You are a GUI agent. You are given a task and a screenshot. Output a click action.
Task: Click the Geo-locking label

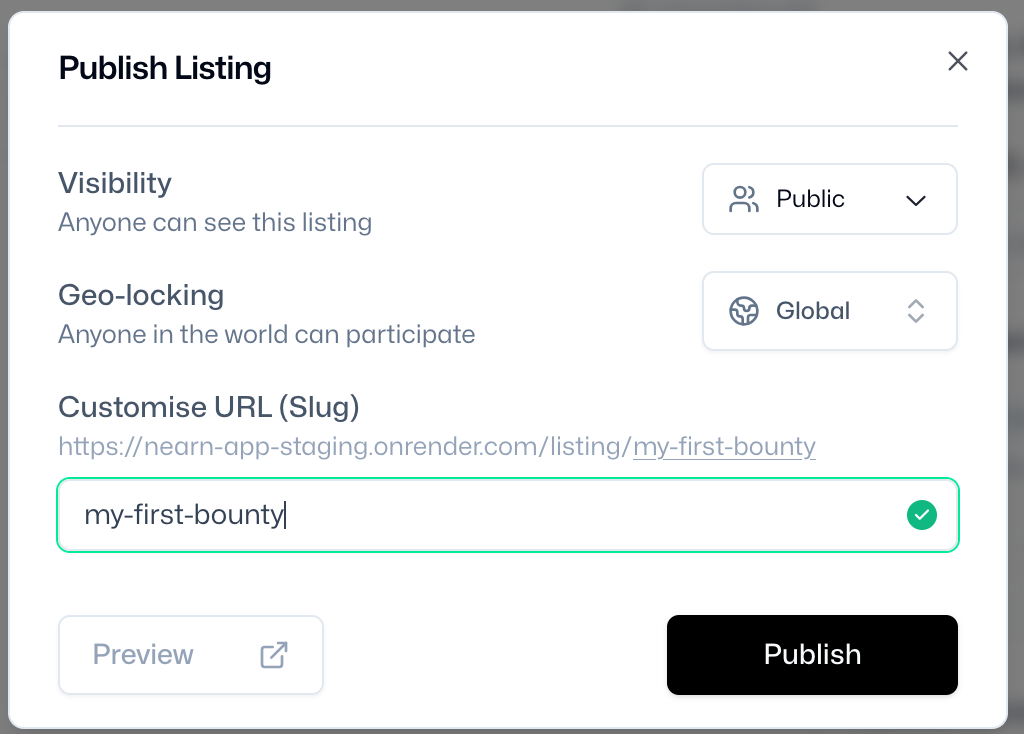click(x=141, y=295)
